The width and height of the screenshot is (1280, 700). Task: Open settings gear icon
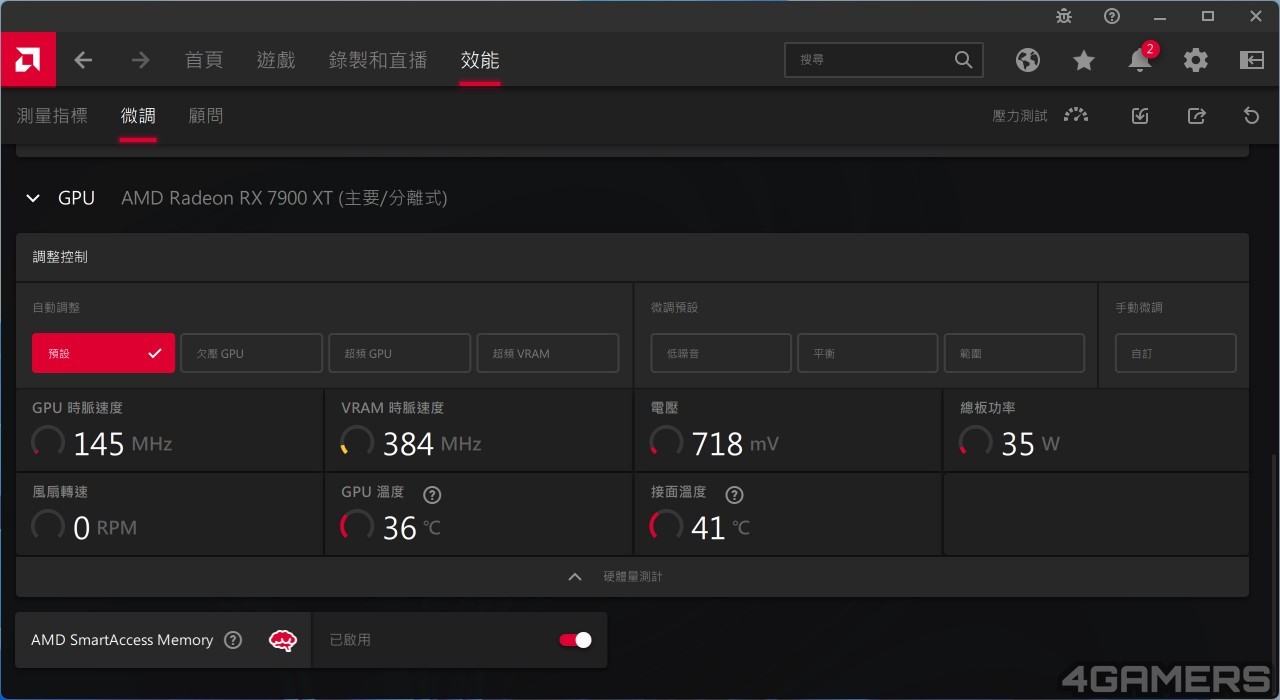[1196, 60]
